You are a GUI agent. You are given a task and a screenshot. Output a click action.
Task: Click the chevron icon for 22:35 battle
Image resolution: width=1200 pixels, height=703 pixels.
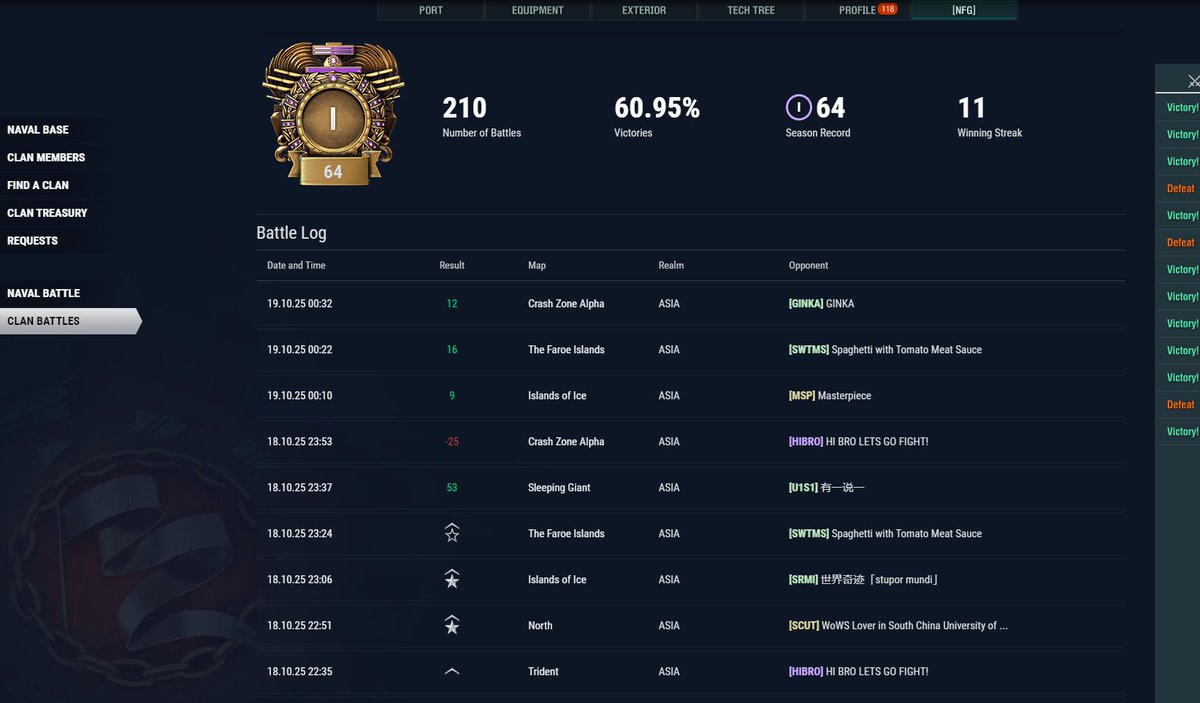coord(452,672)
